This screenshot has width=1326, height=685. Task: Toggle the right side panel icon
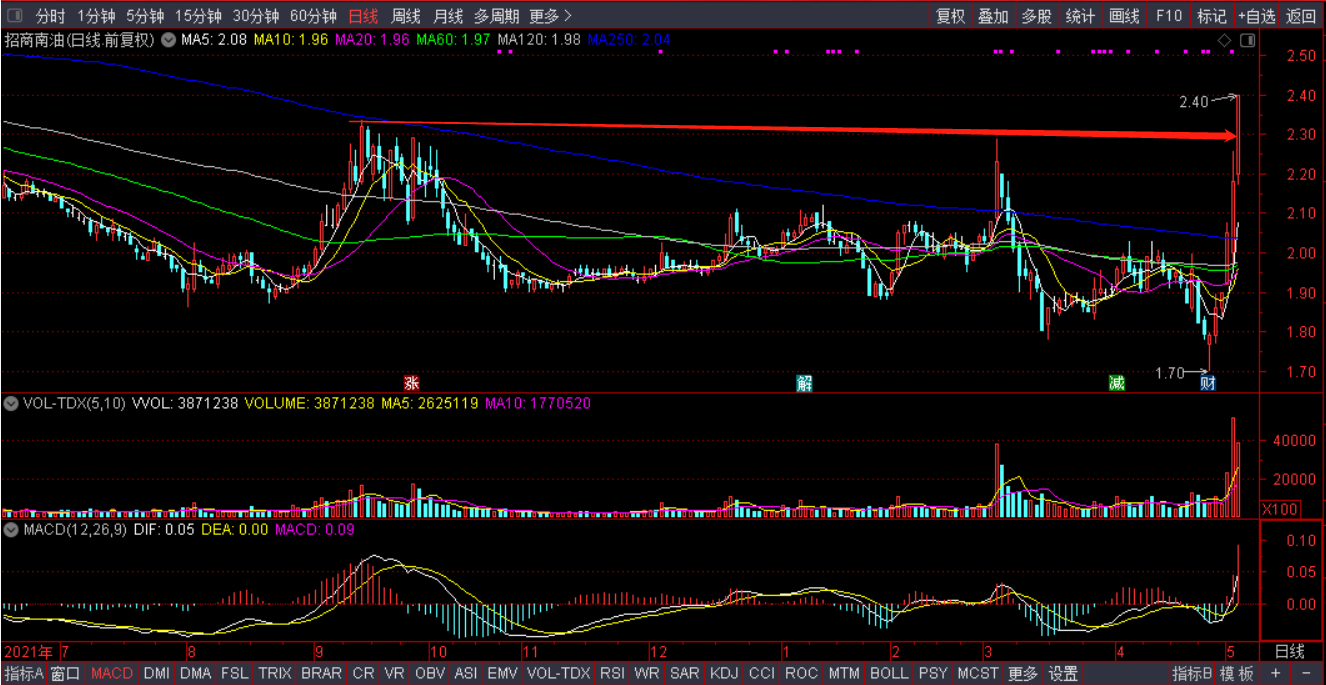(1246, 40)
